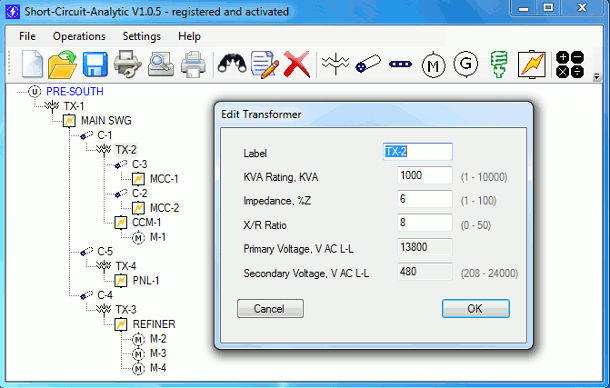Click the Print toolbar icon
The height and width of the screenshot is (388, 610).
pos(193,64)
